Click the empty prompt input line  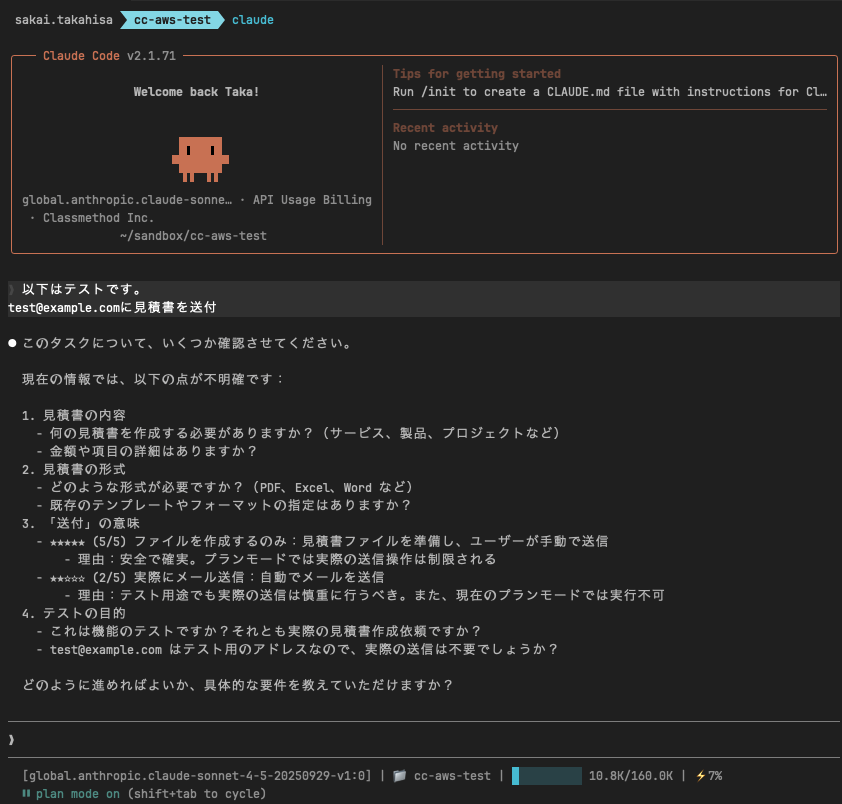pos(420,740)
